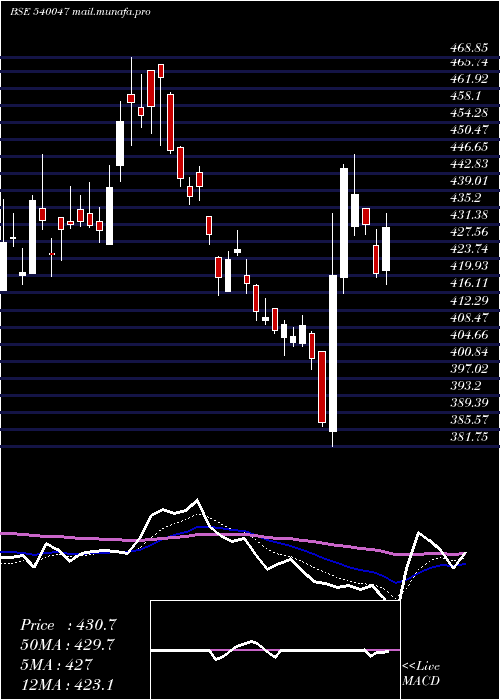Click the 5MA : 427 readout
Screen dimensions: 500x700
coord(56,665)
